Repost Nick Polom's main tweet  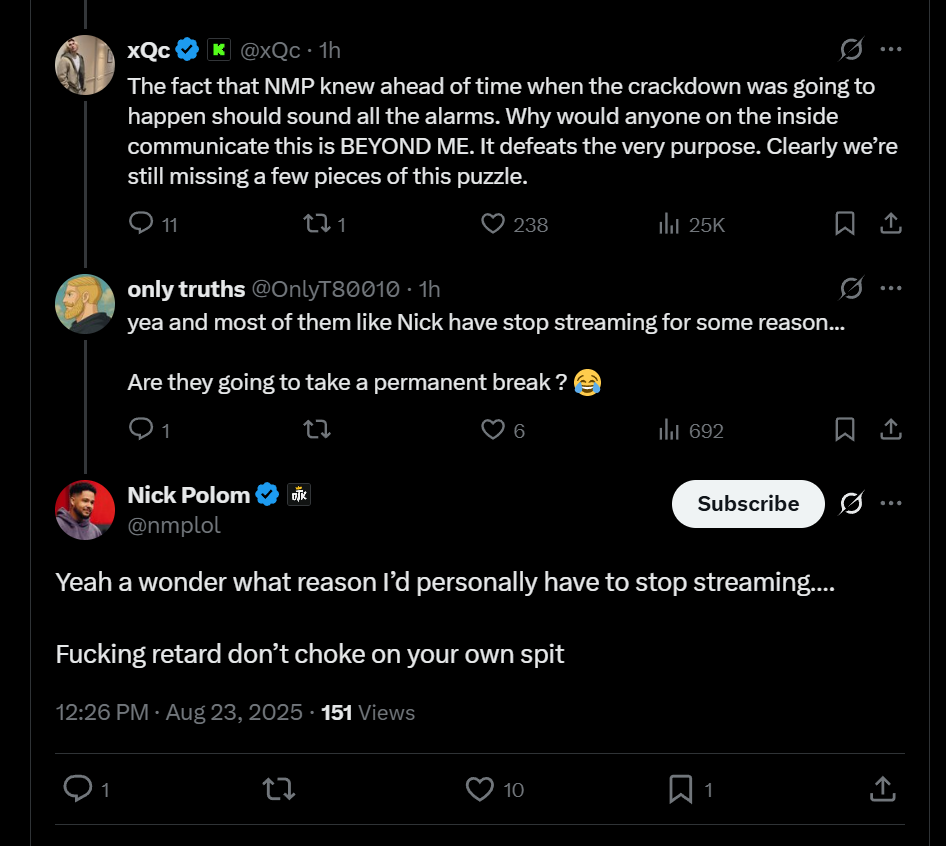pos(278,789)
